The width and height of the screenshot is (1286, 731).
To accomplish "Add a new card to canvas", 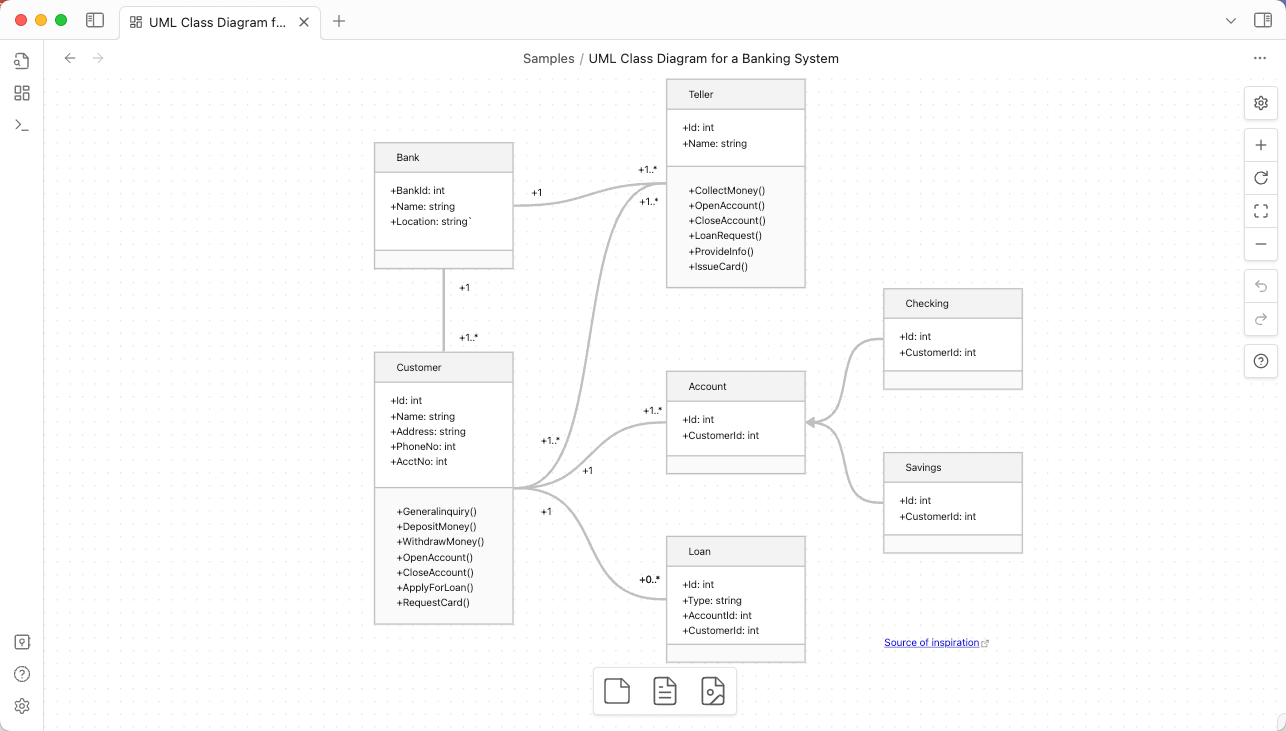I will (617, 691).
